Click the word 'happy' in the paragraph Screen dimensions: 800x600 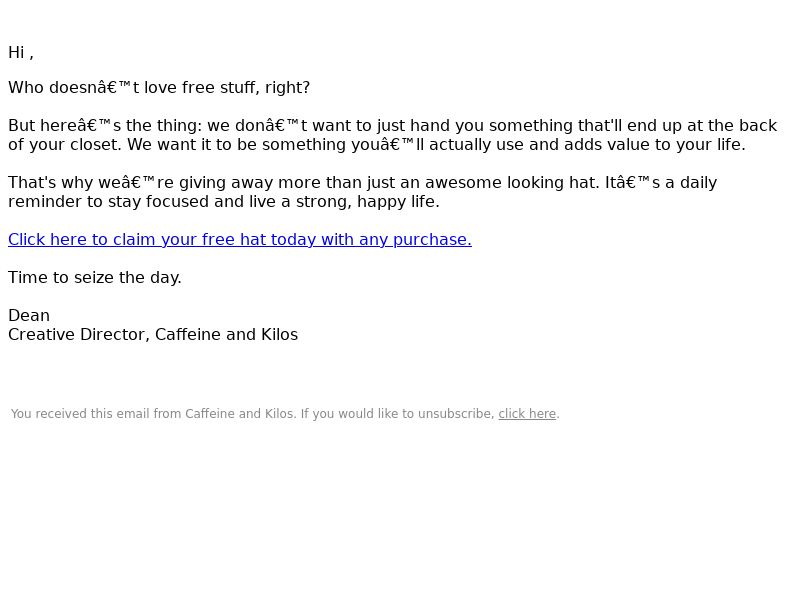click(382, 202)
